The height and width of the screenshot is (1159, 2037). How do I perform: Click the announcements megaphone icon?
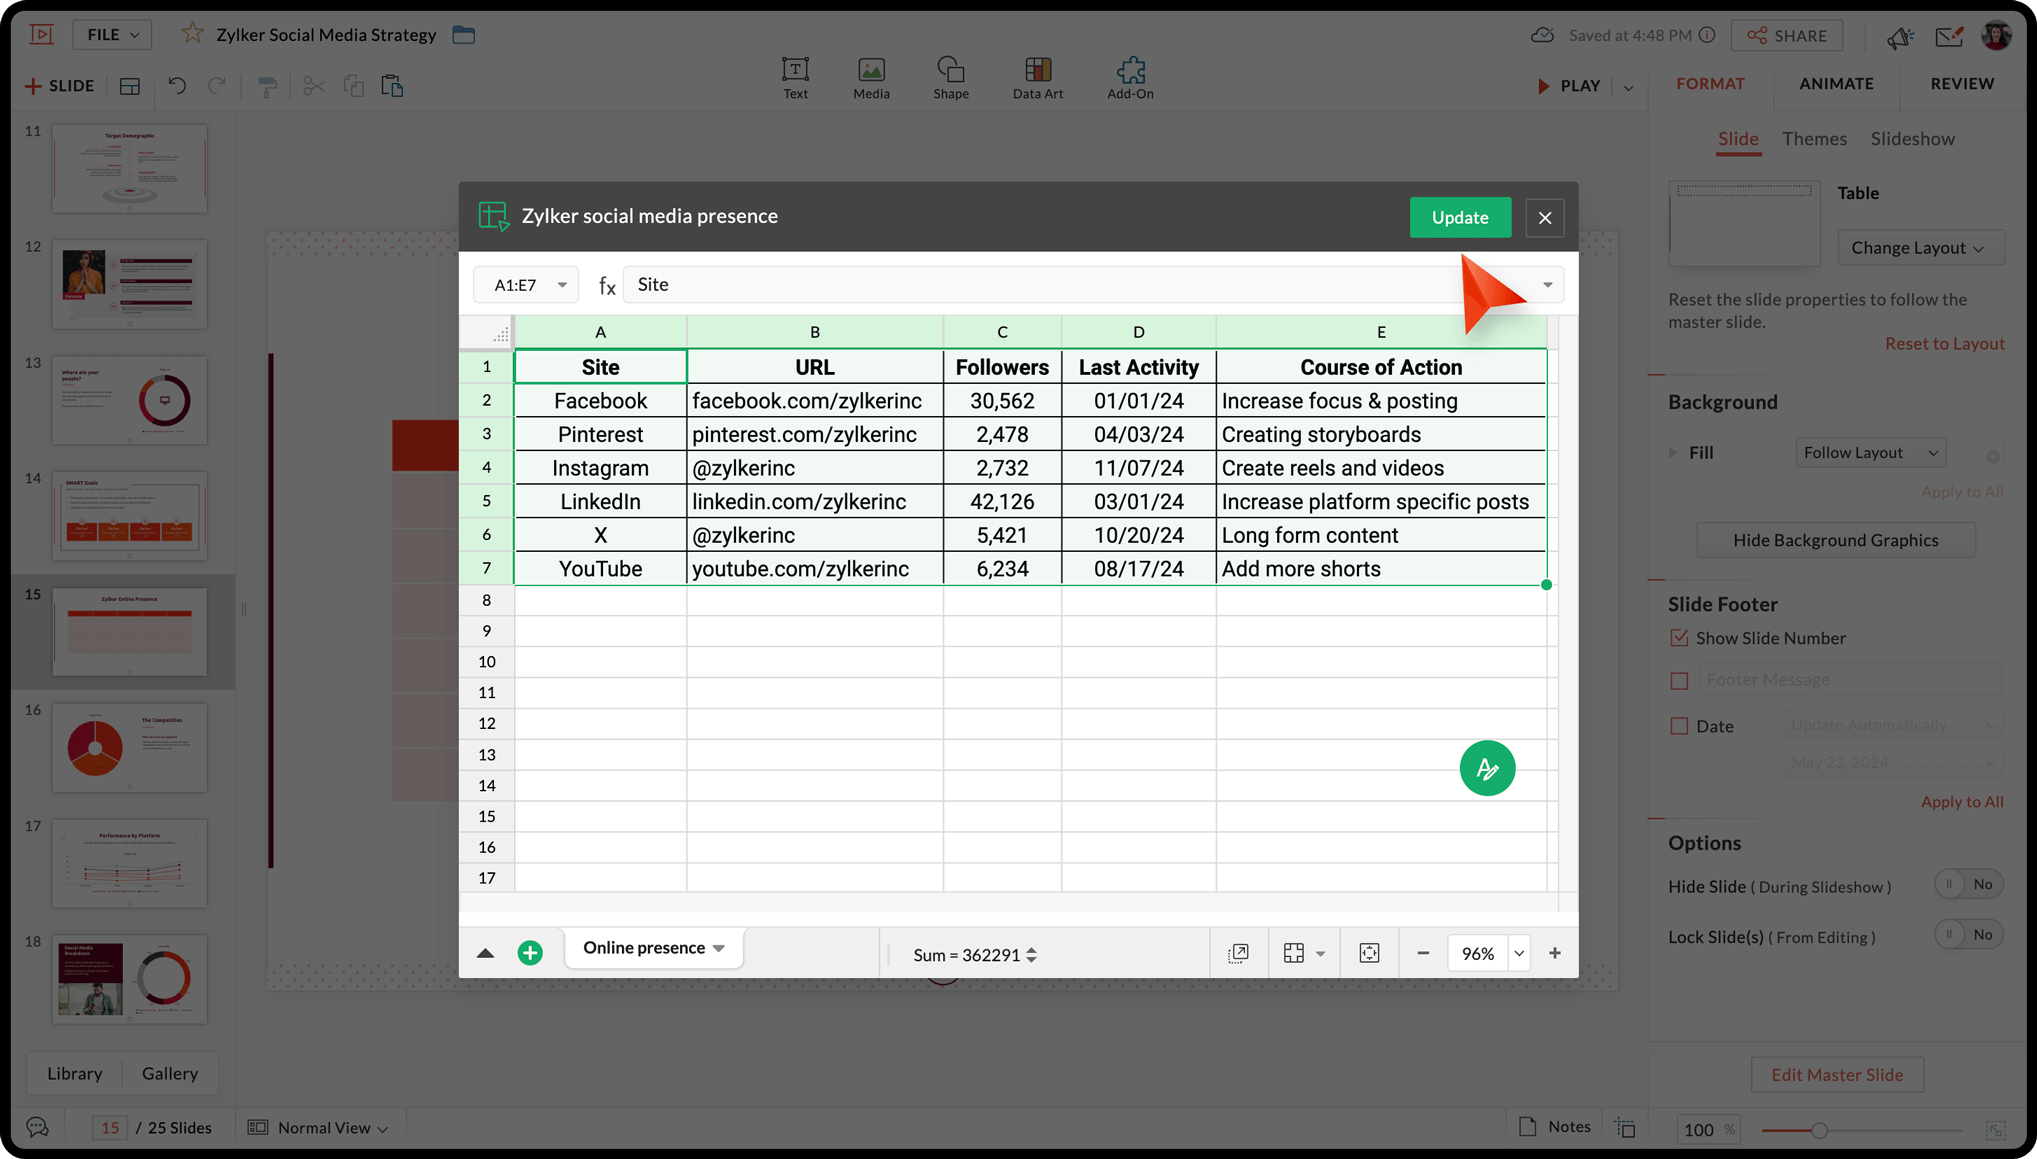(1900, 37)
